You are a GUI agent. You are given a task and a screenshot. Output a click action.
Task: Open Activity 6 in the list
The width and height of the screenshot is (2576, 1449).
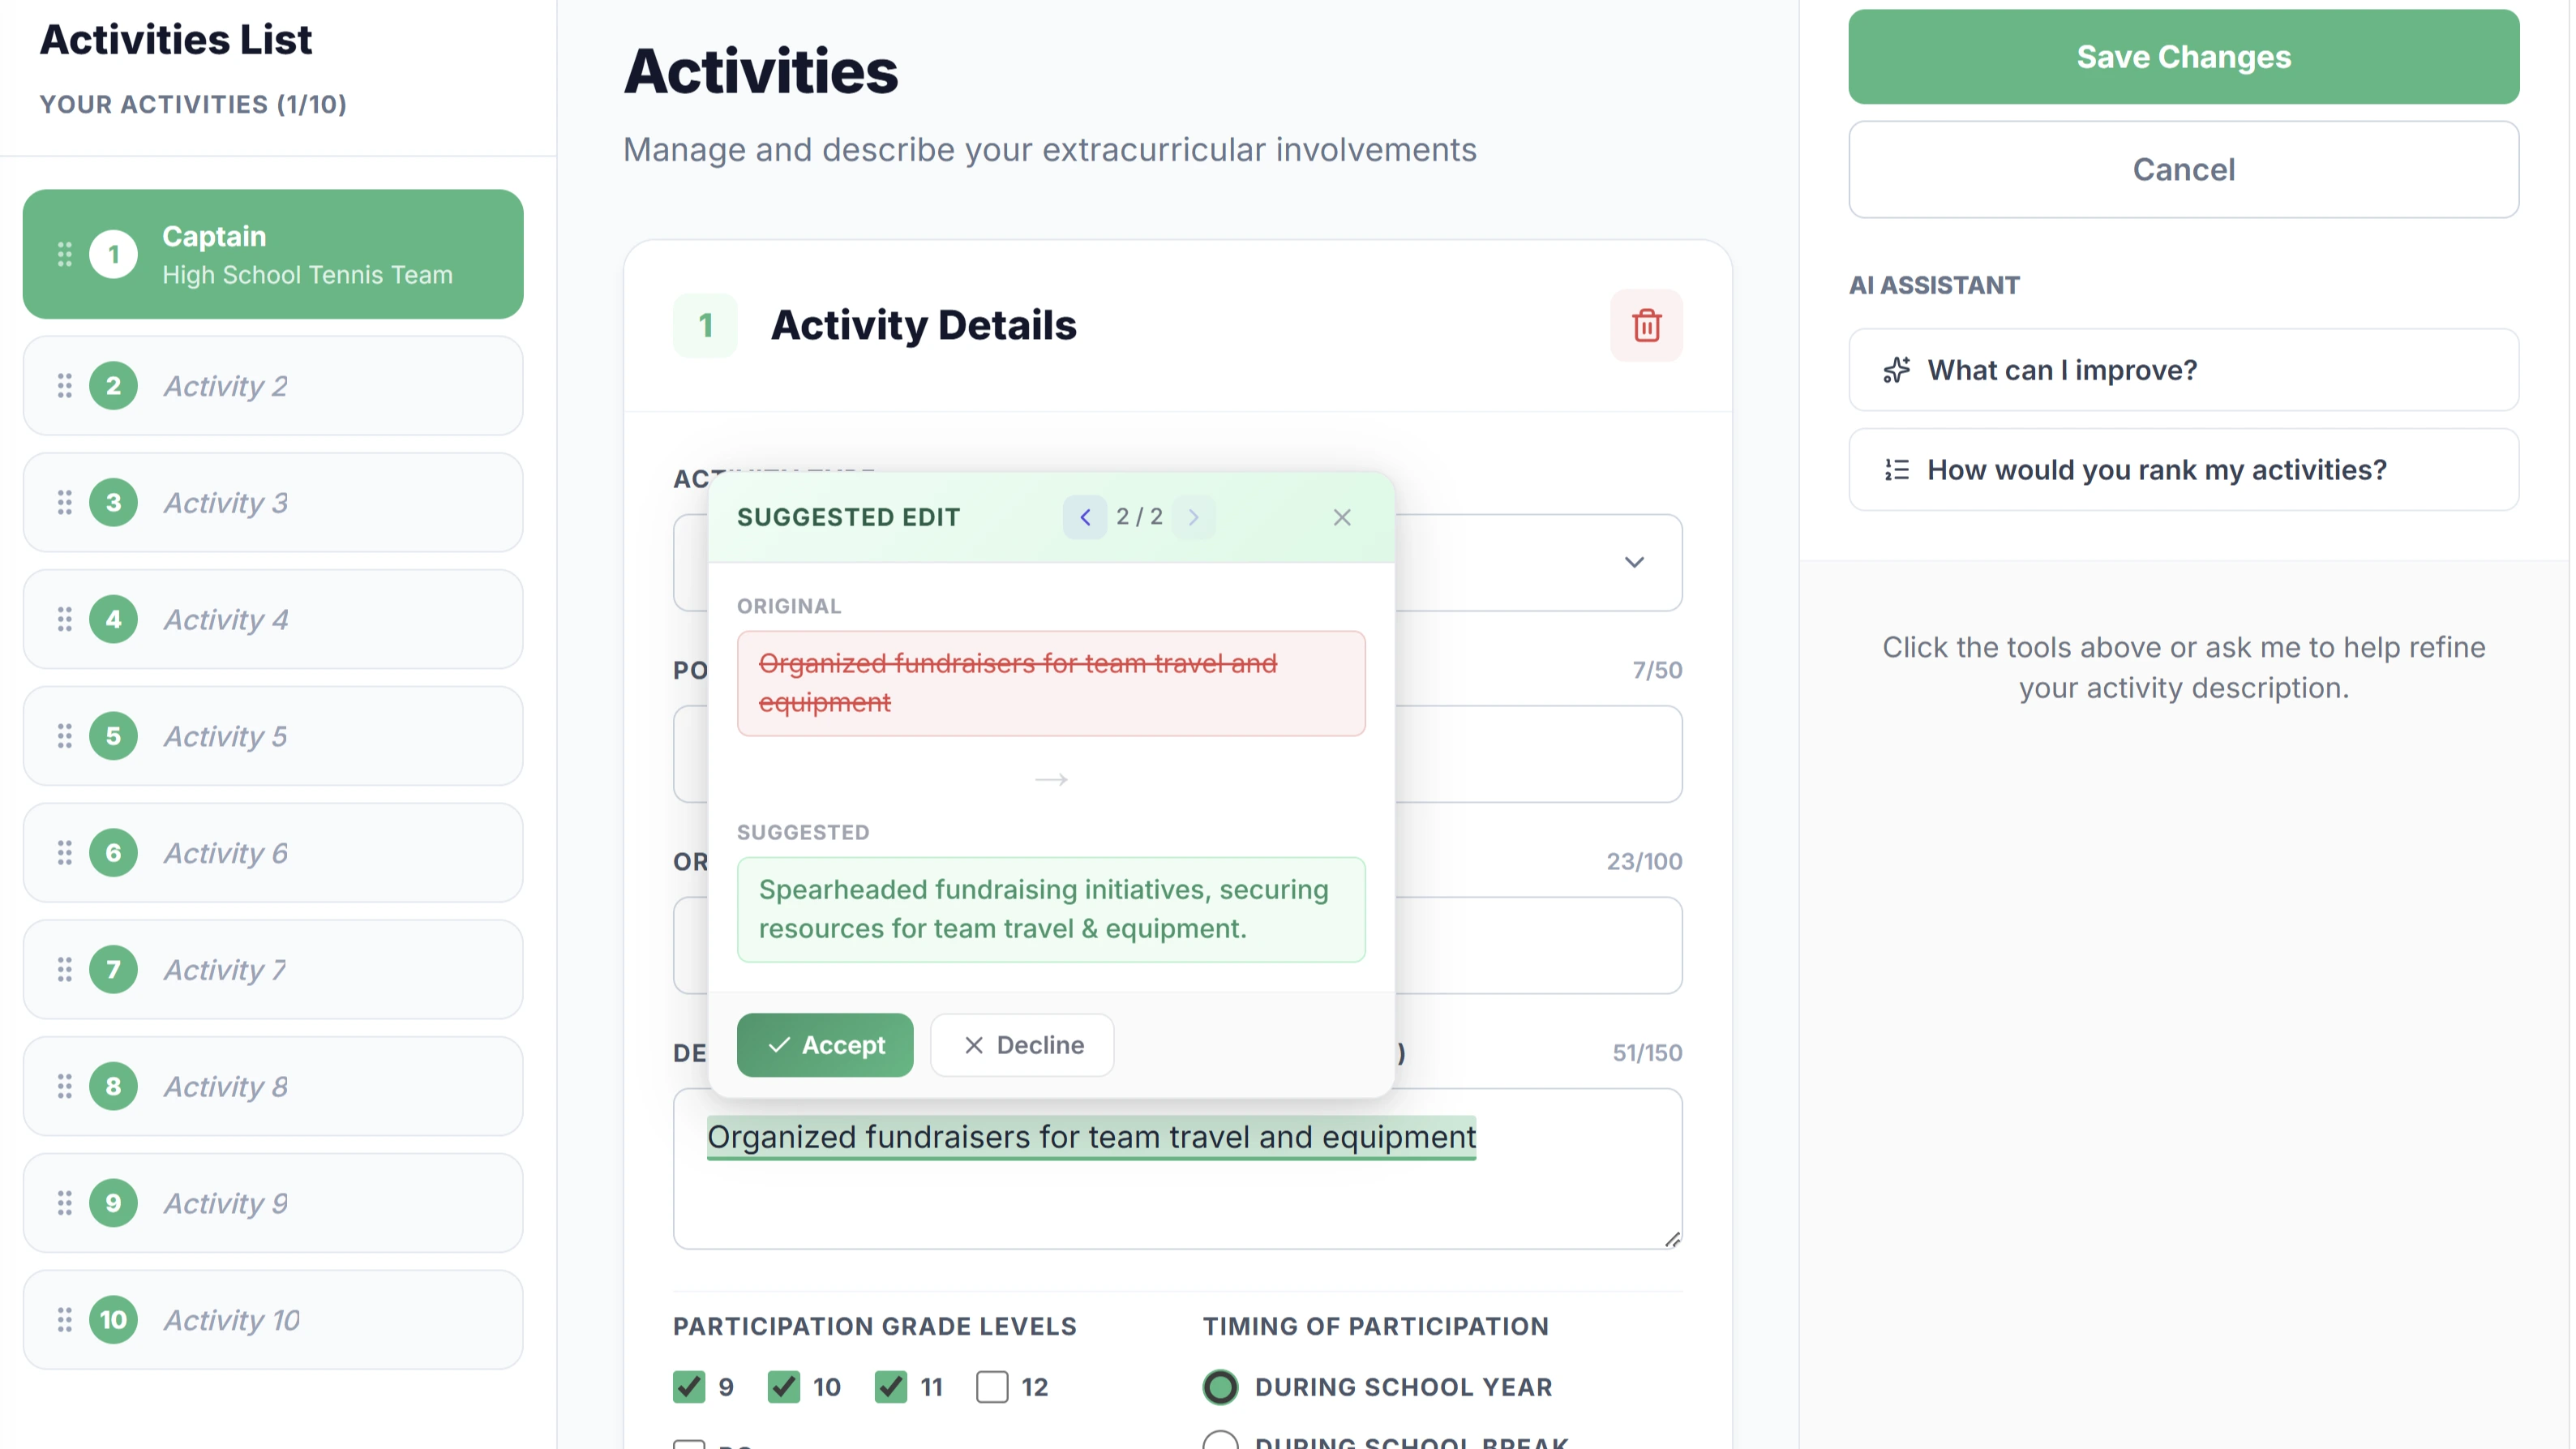coord(273,853)
